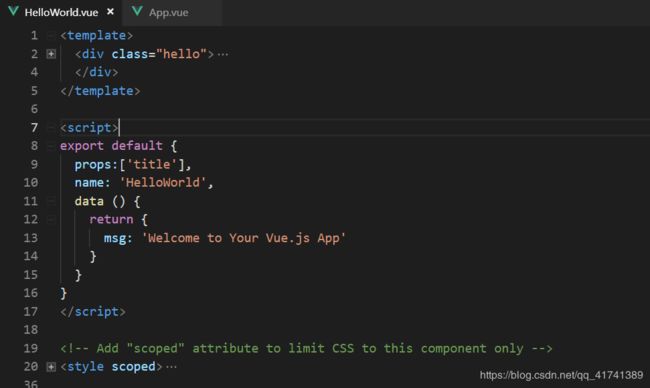Collapse export default block on line 8
650x388 pixels.
coord(51,146)
